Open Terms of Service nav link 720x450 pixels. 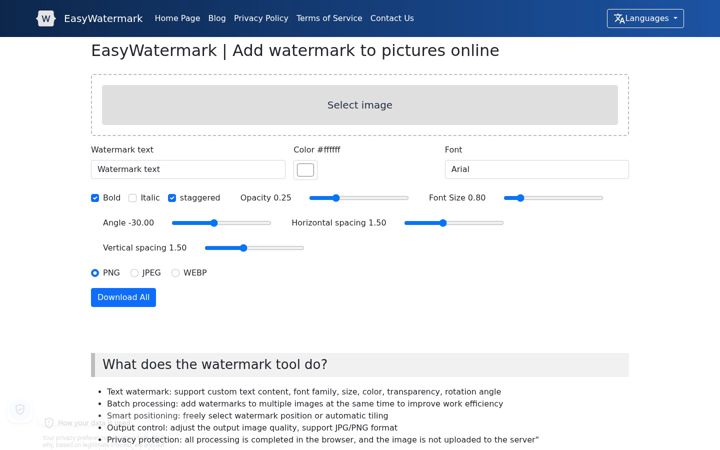click(x=329, y=18)
